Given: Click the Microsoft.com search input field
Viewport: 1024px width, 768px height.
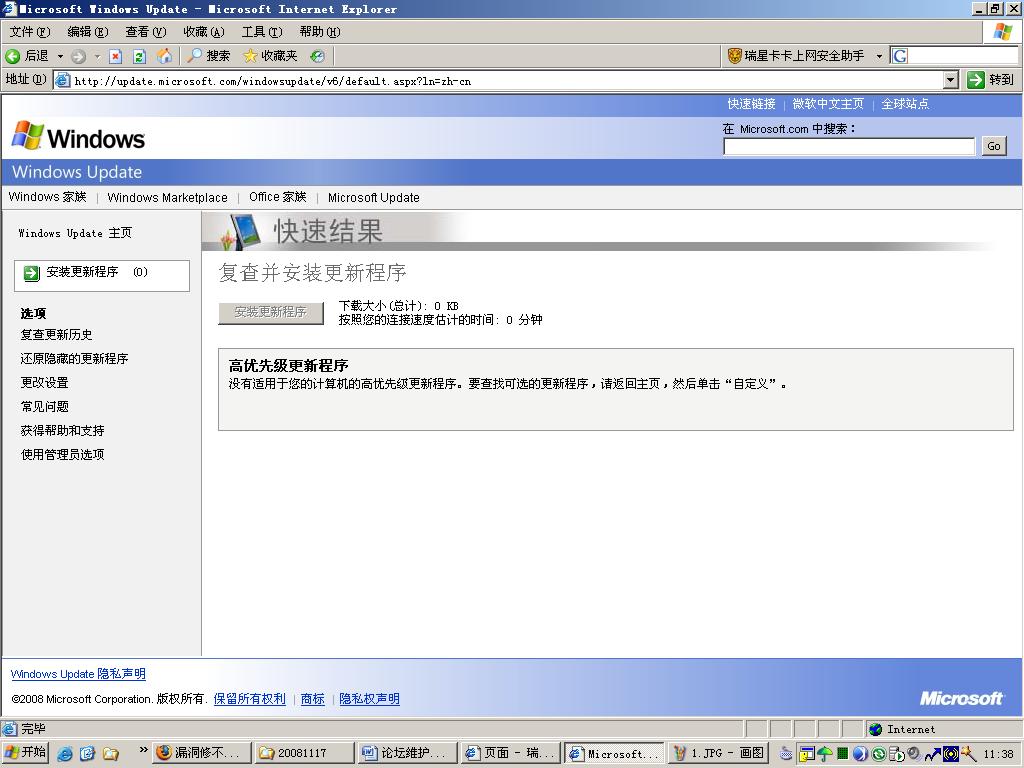Looking at the screenshot, I should point(849,146).
